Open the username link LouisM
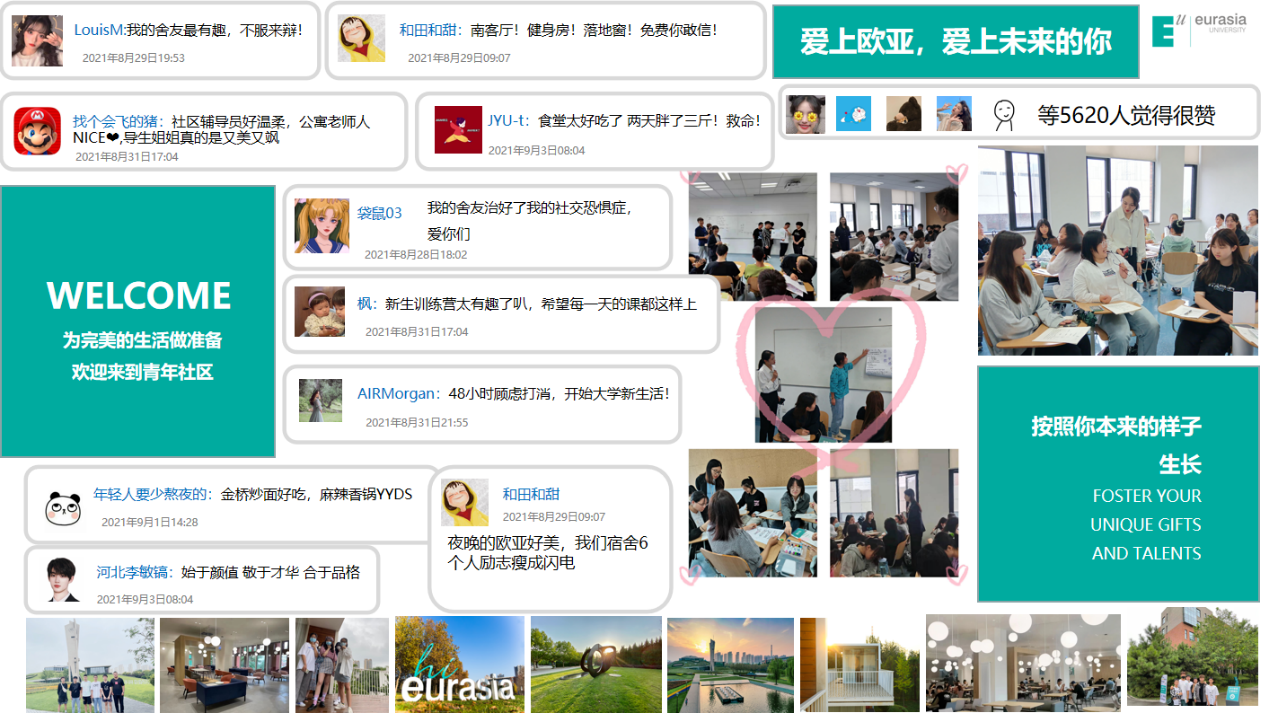This screenshot has width=1269, height=713. pos(98,30)
